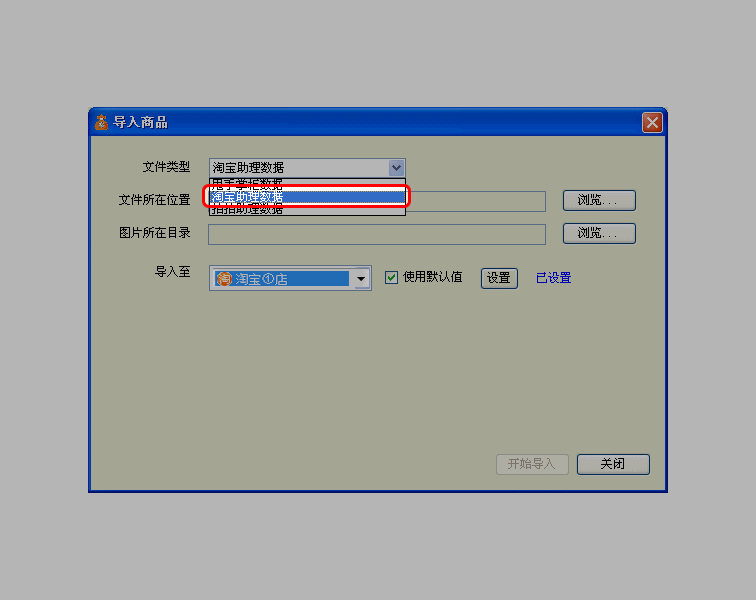This screenshot has height=600, width=756.
Task: Click the 设置 button
Action: click(x=499, y=278)
